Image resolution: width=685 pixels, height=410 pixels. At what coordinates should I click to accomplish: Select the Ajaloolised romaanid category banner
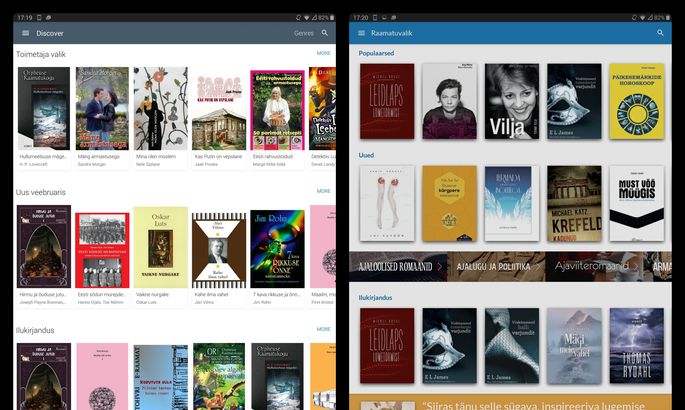tap(398, 266)
